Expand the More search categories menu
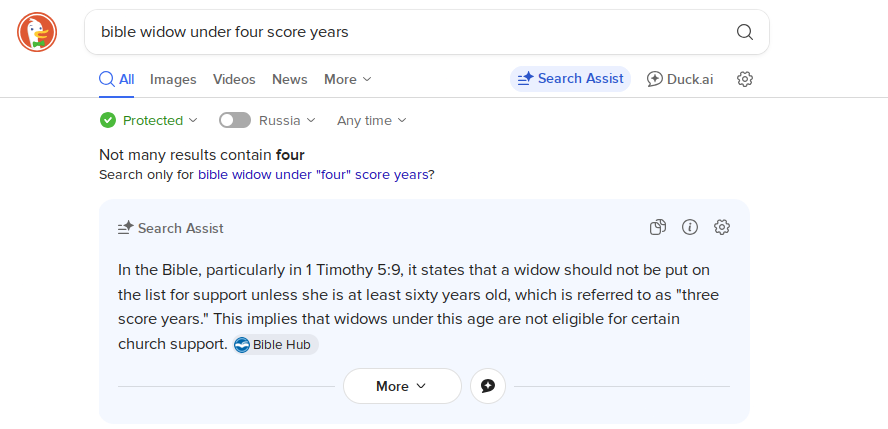 click(x=347, y=79)
